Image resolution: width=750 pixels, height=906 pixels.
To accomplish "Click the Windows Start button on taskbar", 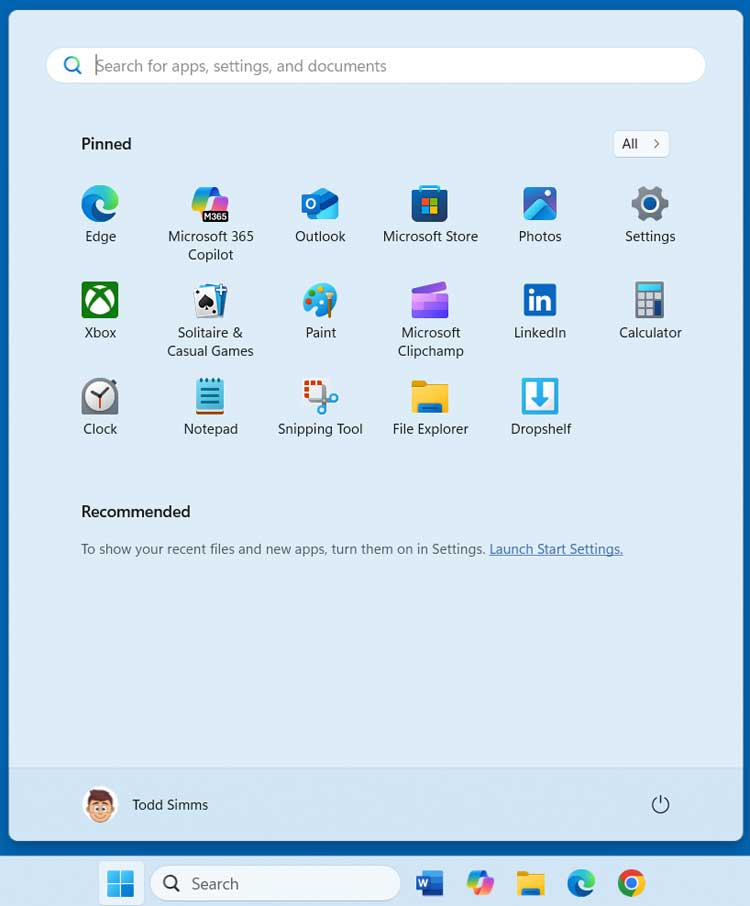I will click(x=121, y=883).
